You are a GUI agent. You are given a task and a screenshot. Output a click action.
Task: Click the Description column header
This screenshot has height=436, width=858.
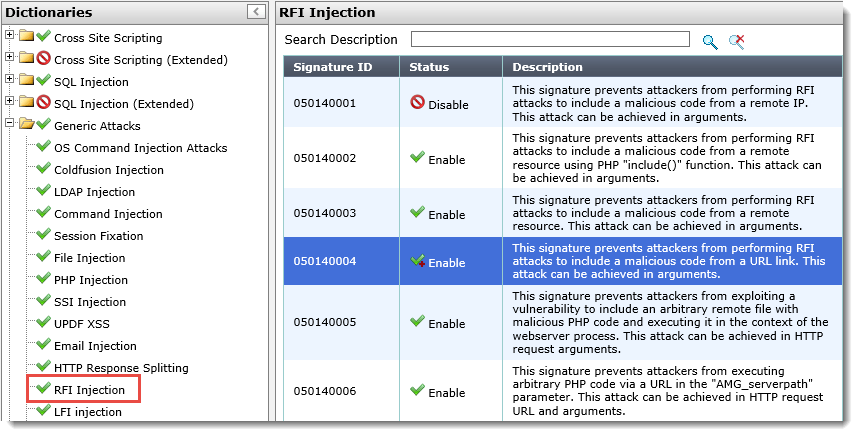[548, 67]
